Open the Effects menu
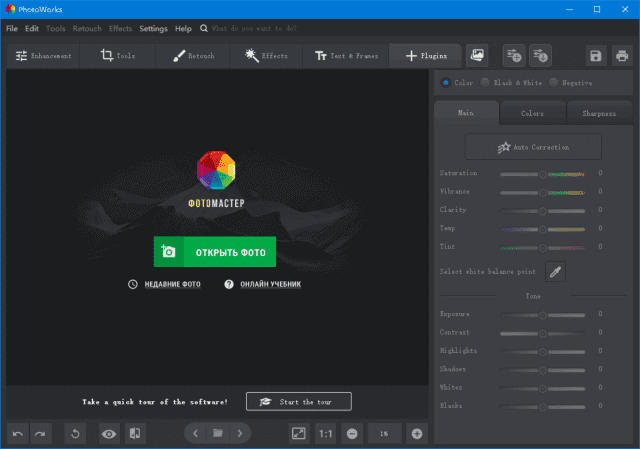 pyautogui.click(x=120, y=29)
